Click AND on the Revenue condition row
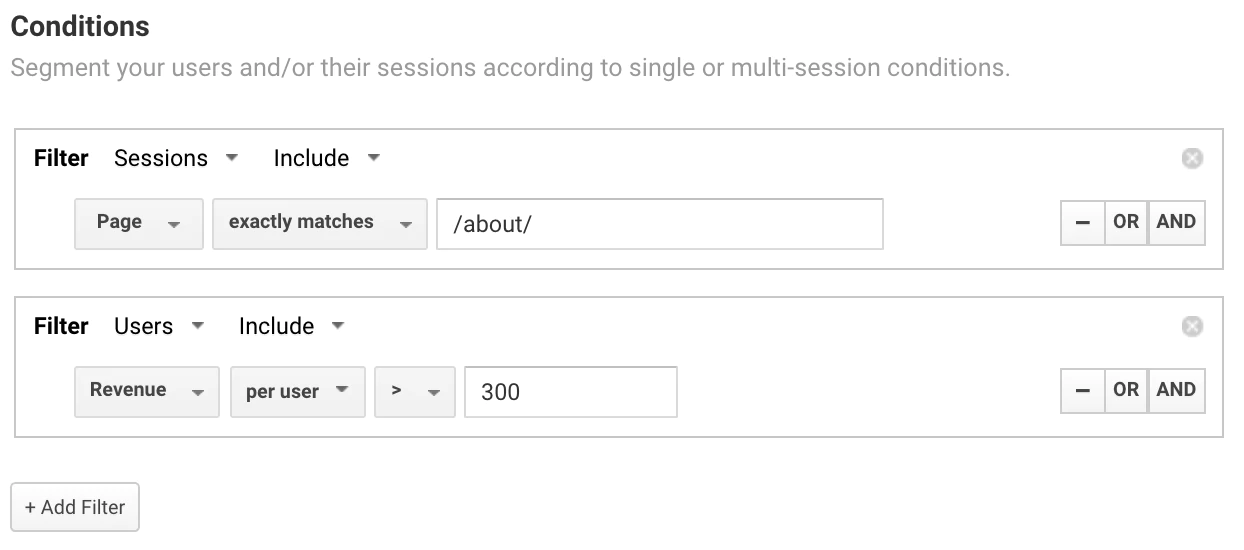 [x=1176, y=390]
